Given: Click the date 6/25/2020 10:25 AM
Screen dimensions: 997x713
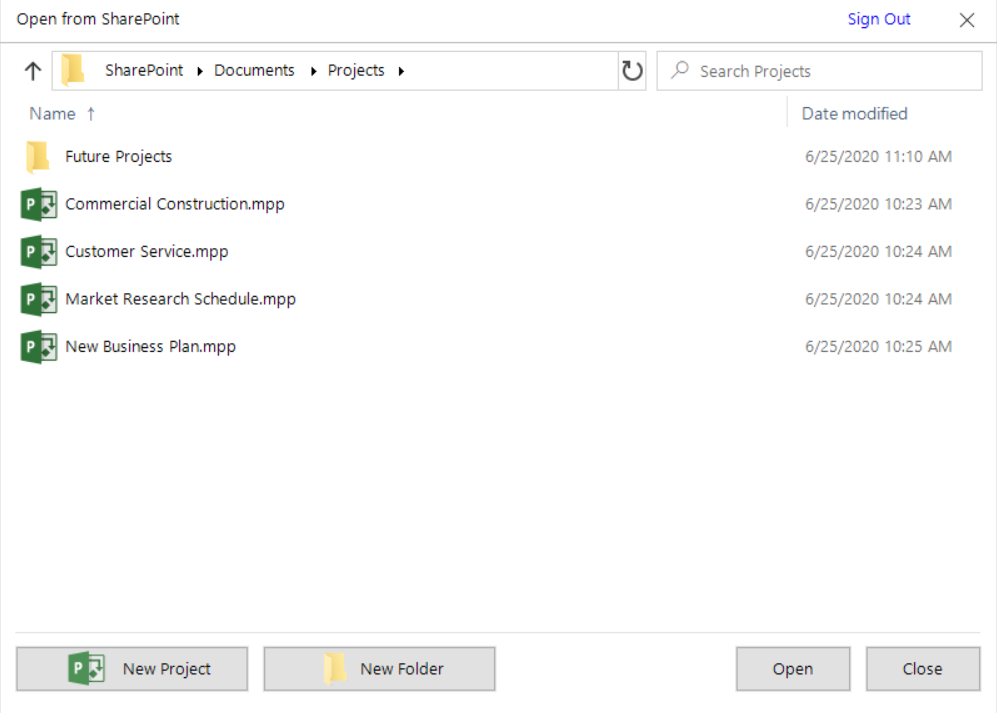Looking at the screenshot, I should (x=878, y=347).
